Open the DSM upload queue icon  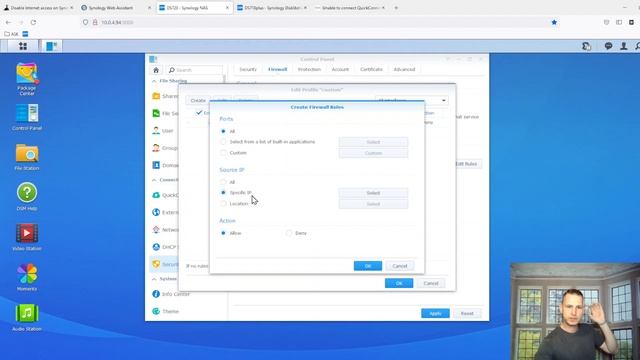pyautogui.click(x=587, y=46)
